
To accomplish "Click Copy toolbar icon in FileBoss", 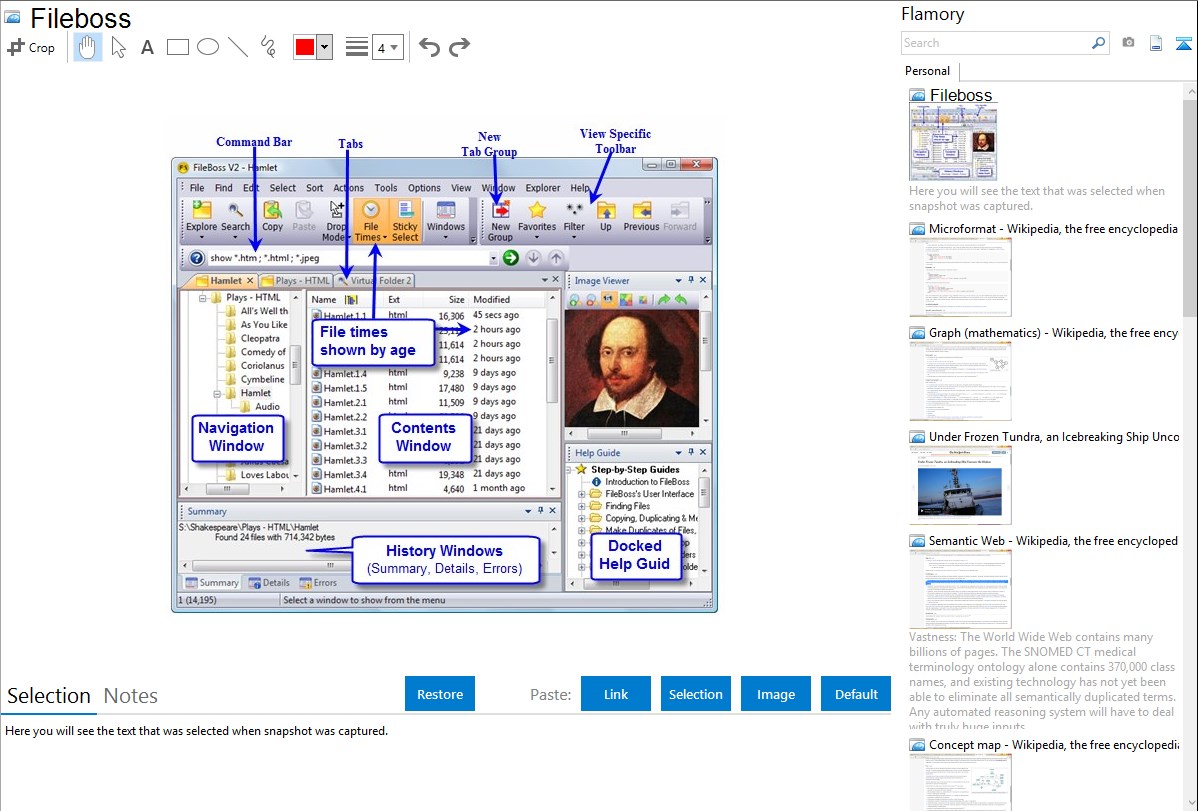I will pos(272,216).
